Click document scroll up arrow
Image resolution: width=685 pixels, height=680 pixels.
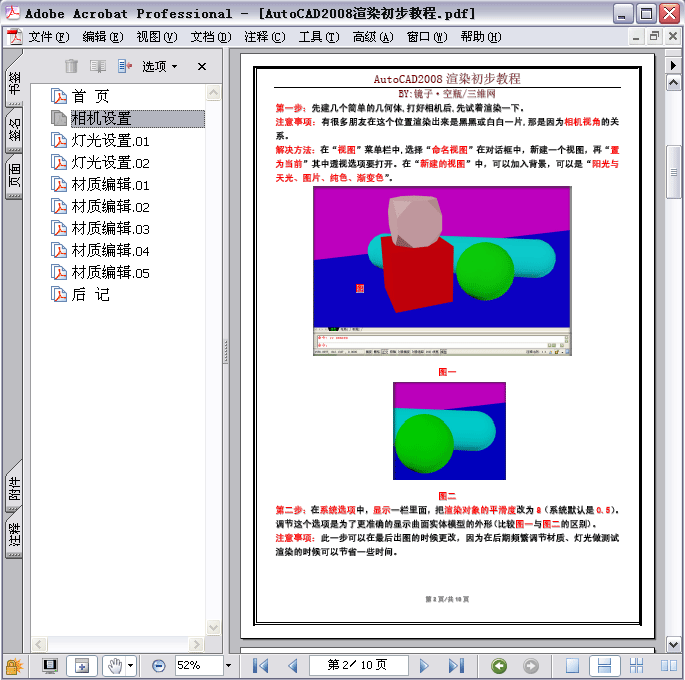pyautogui.click(x=674, y=82)
